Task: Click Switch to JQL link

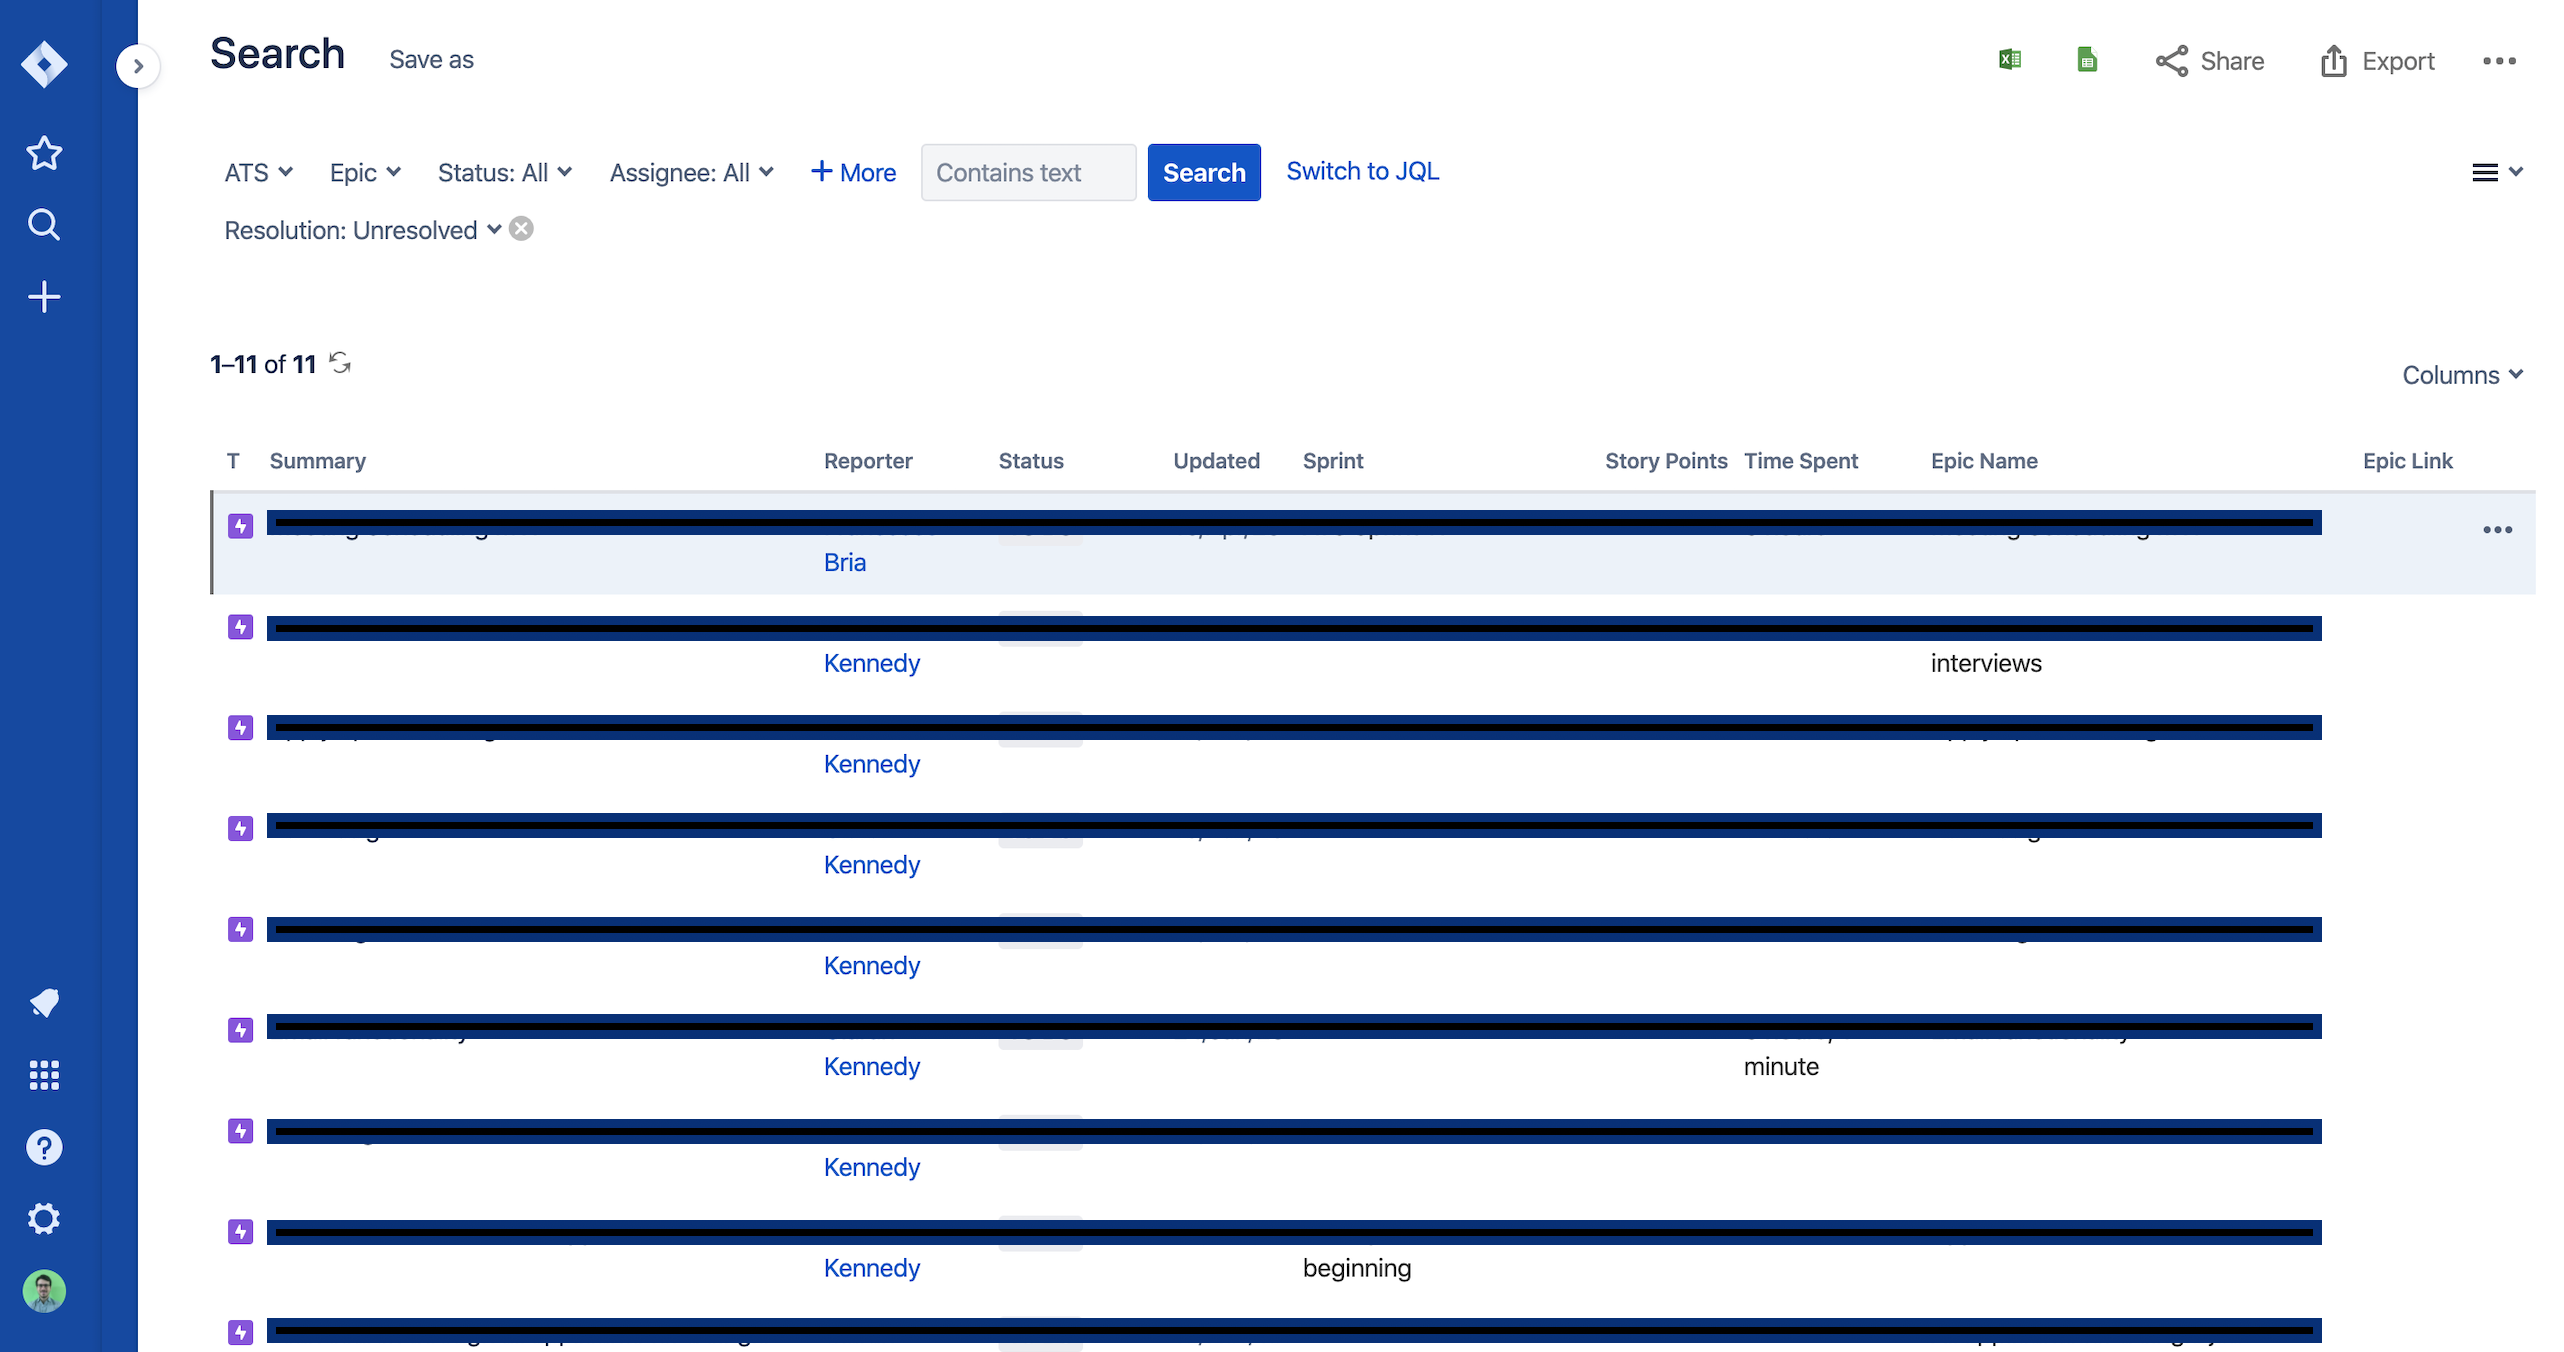Action: point(1362,171)
